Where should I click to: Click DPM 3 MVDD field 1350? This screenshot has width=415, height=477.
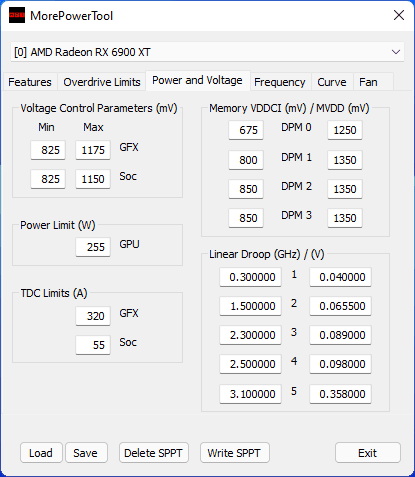tap(345, 218)
